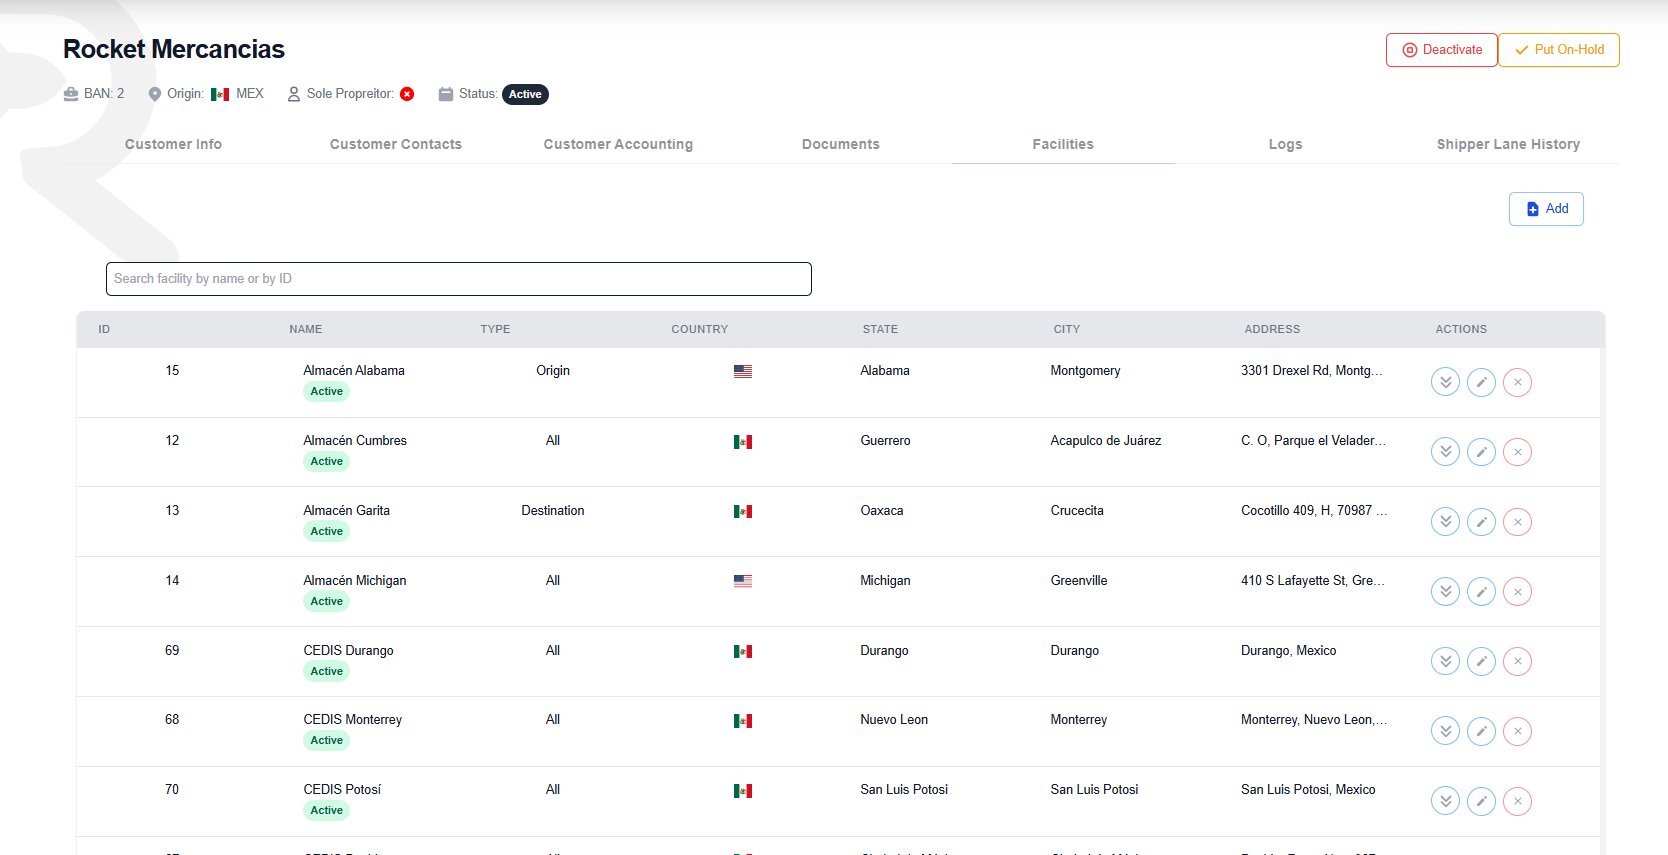Click the STATE column header
This screenshot has height=855, width=1668.
880,329
